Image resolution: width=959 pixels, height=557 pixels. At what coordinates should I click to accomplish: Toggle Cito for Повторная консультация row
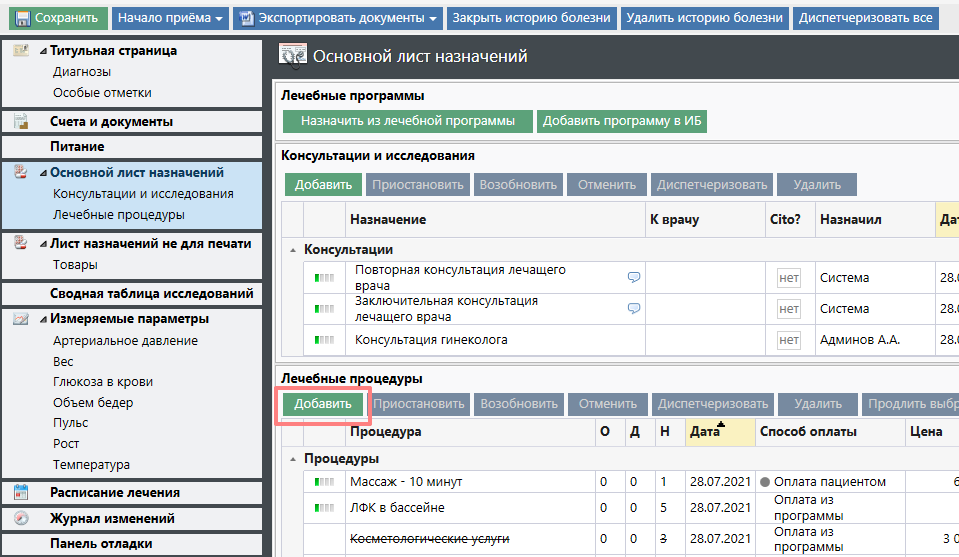[789, 278]
